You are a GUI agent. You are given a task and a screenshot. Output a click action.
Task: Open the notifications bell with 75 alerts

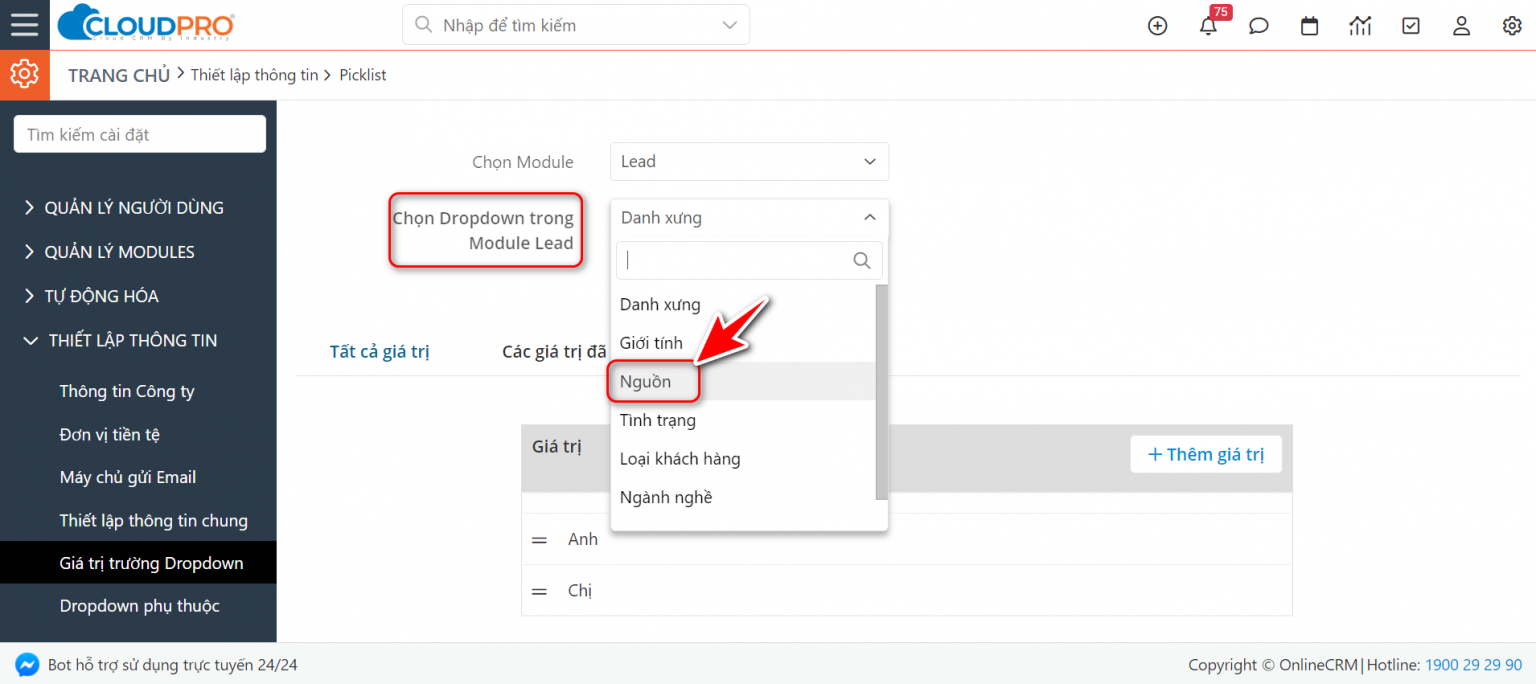(x=1208, y=26)
